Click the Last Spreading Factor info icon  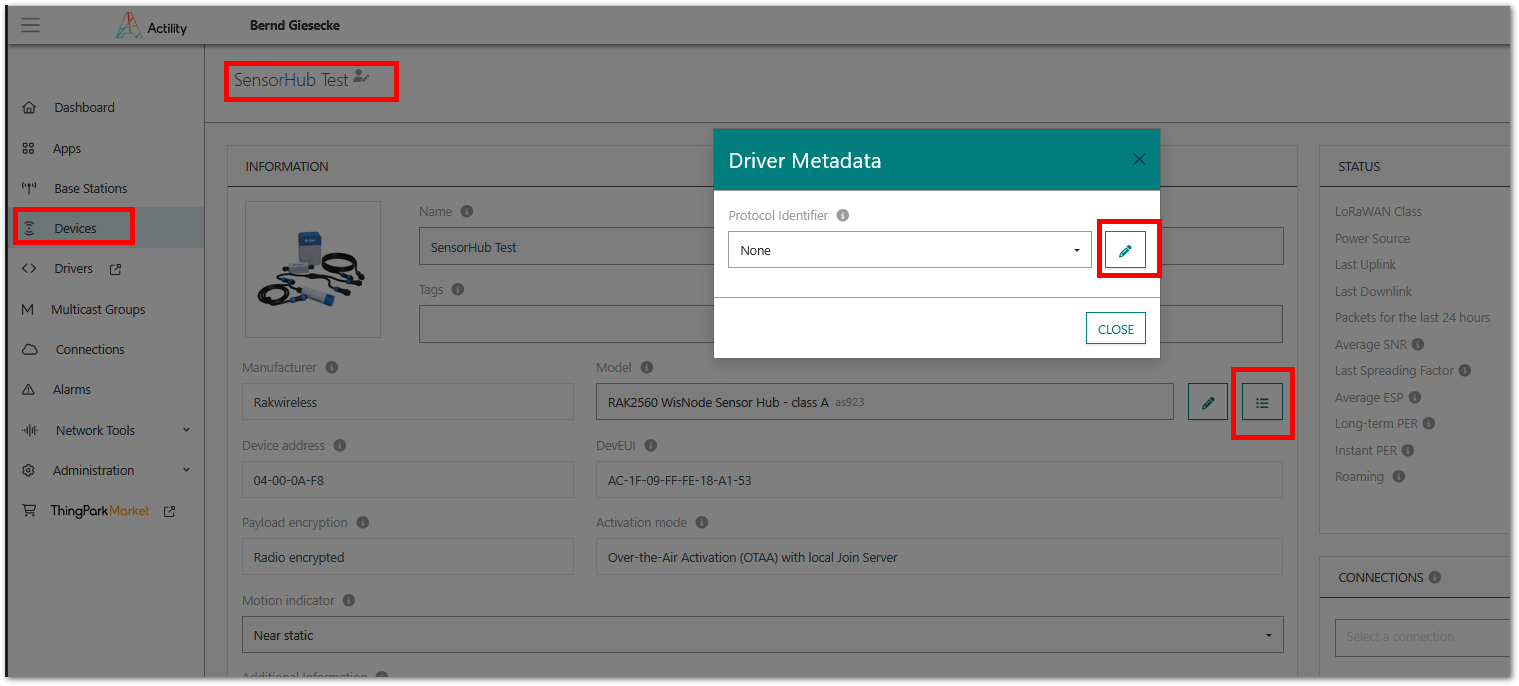coord(1465,371)
